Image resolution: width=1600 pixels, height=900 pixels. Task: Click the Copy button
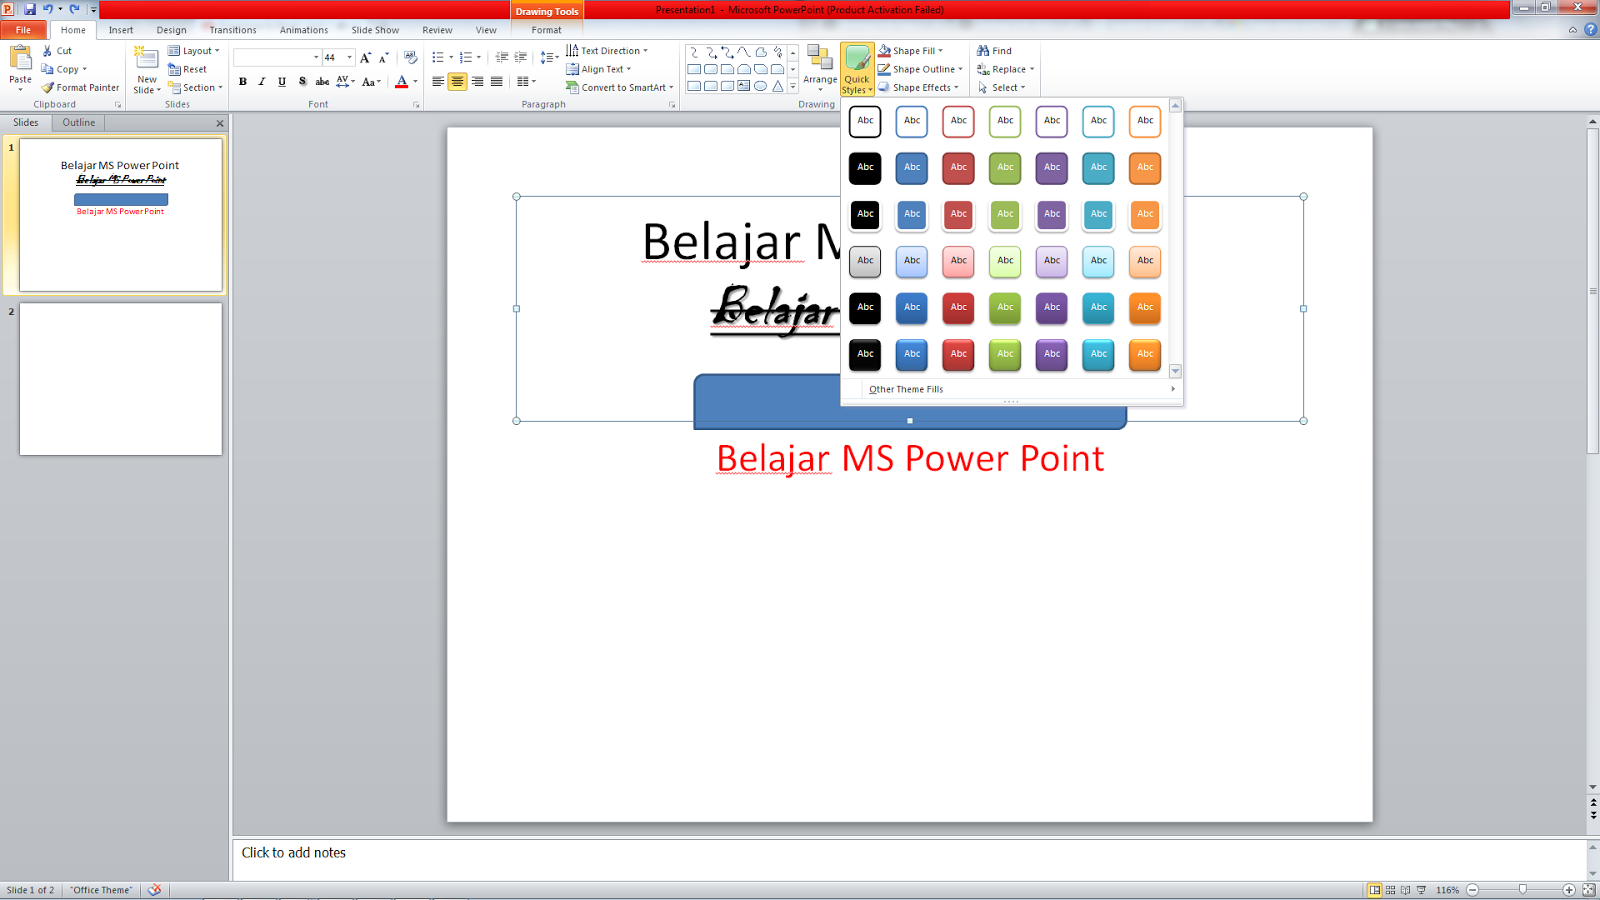tap(64, 70)
